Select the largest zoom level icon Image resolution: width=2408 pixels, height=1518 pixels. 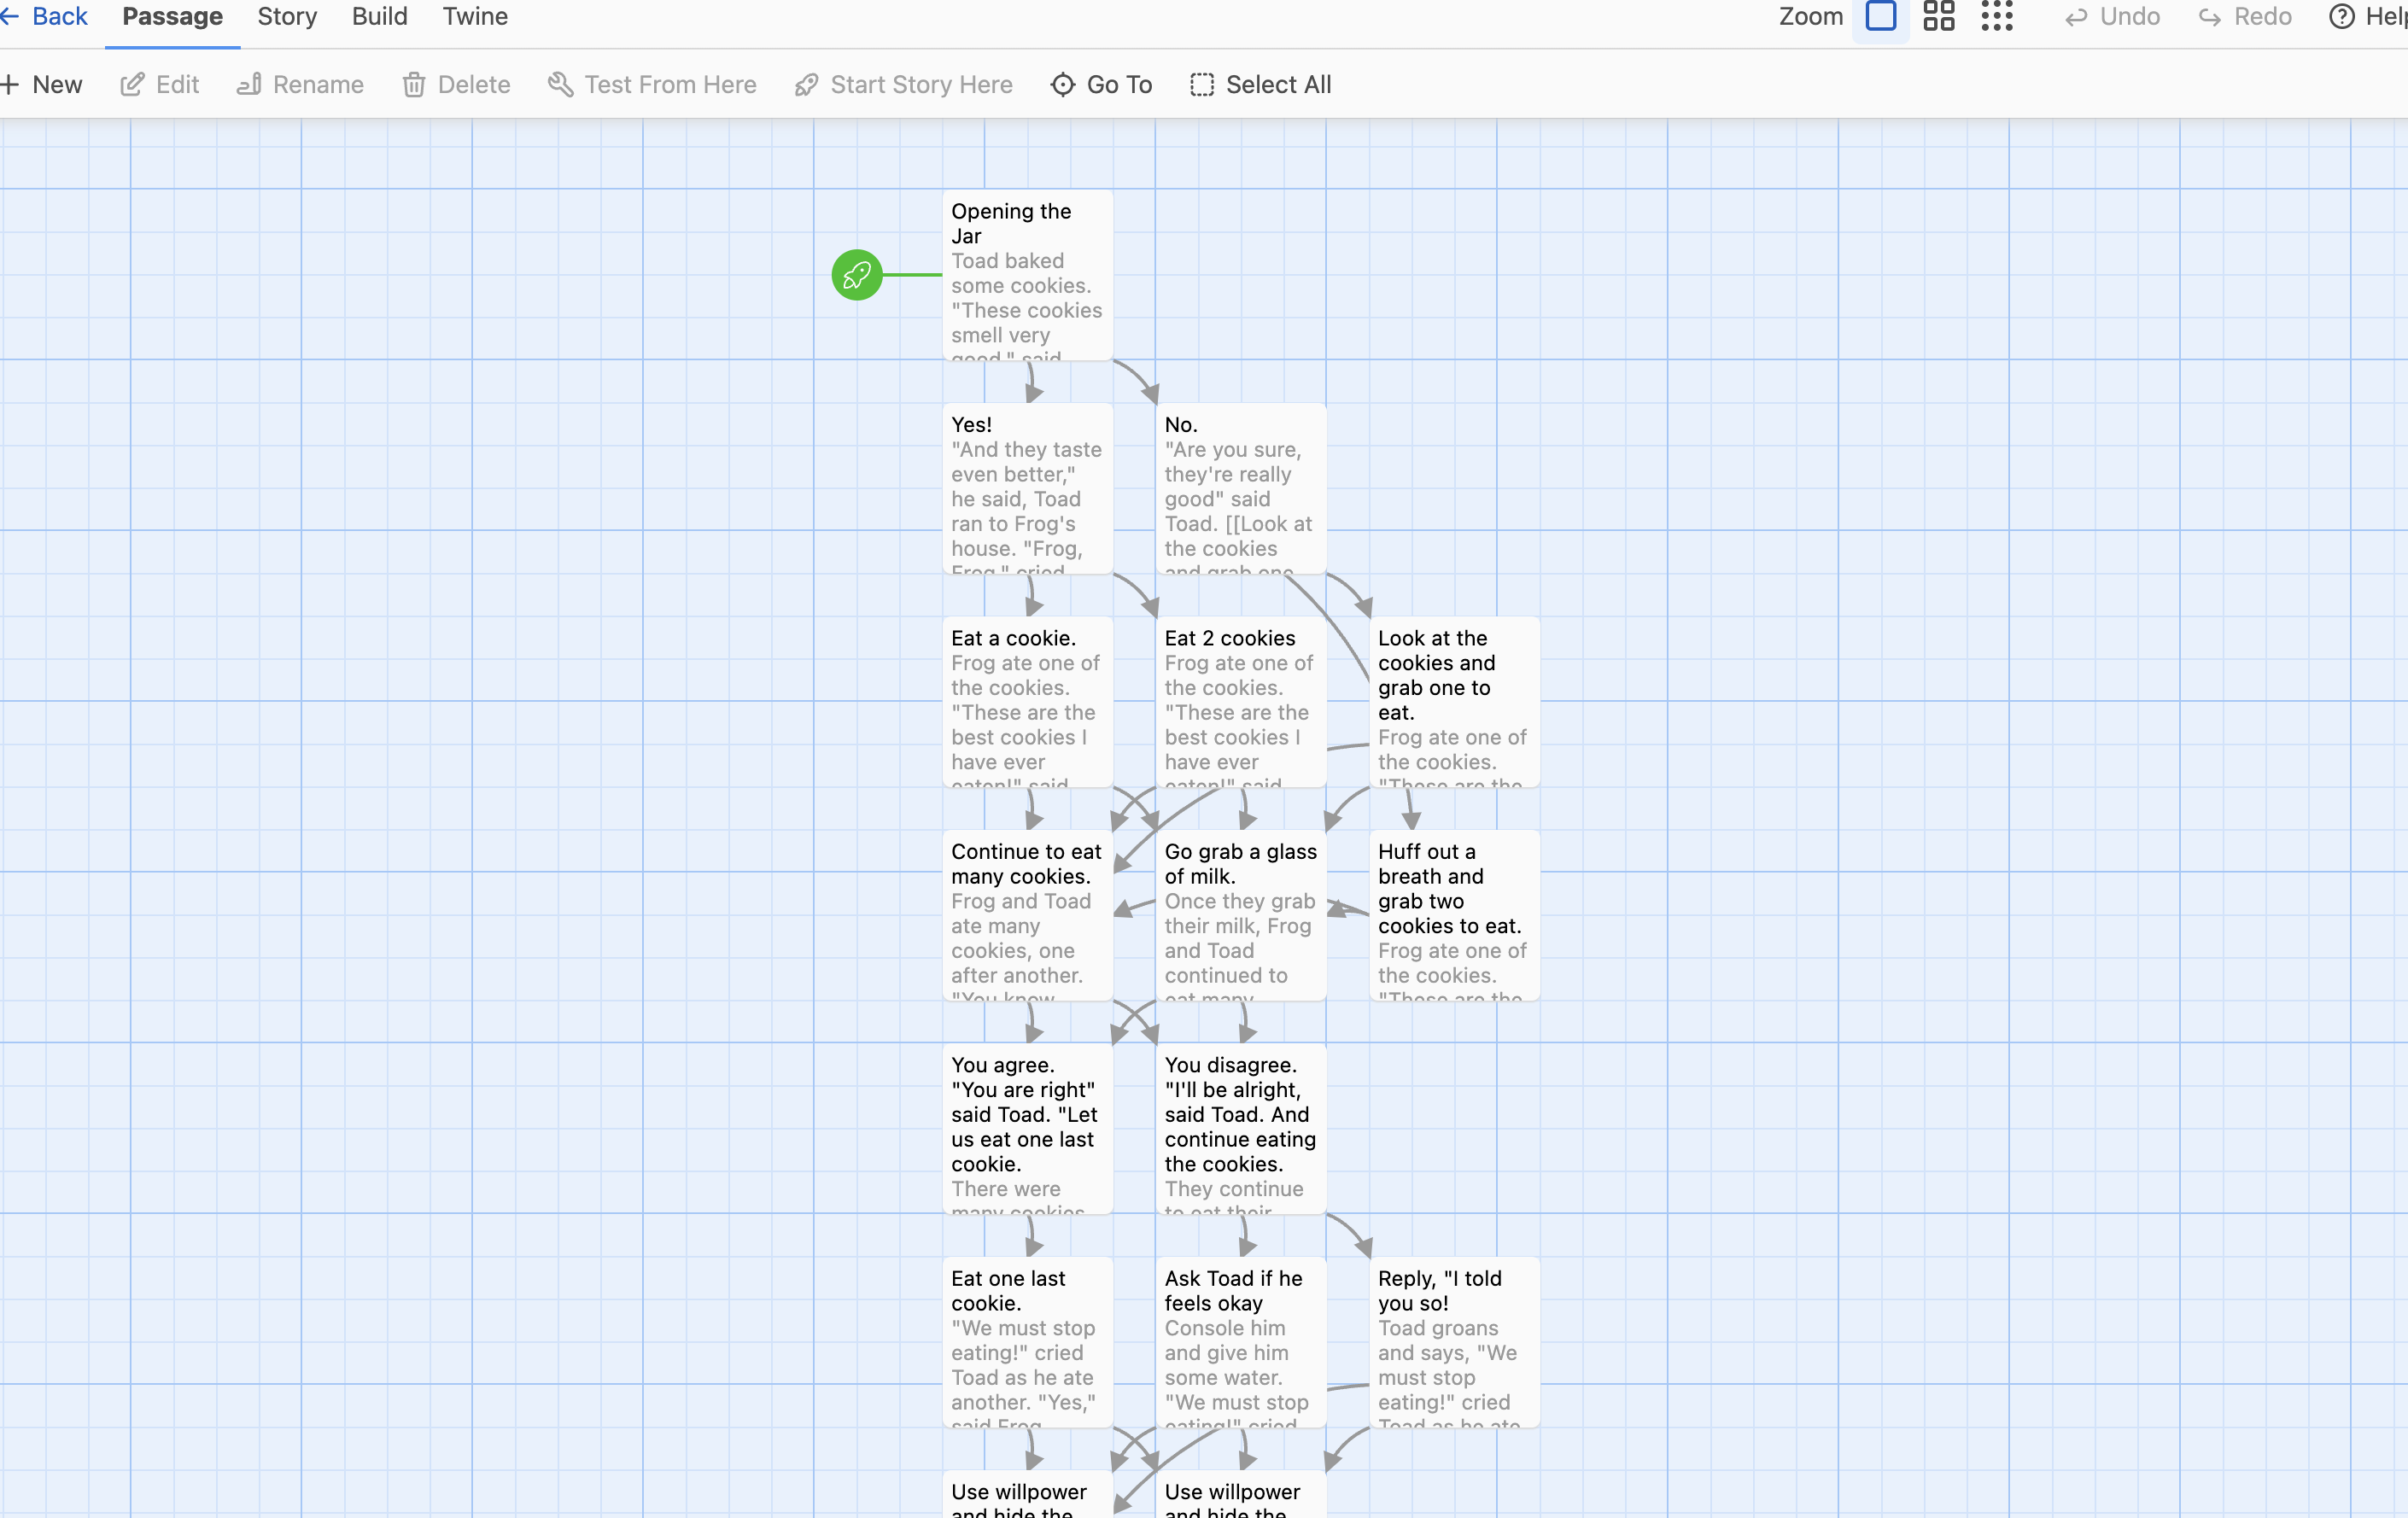coord(1881,17)
